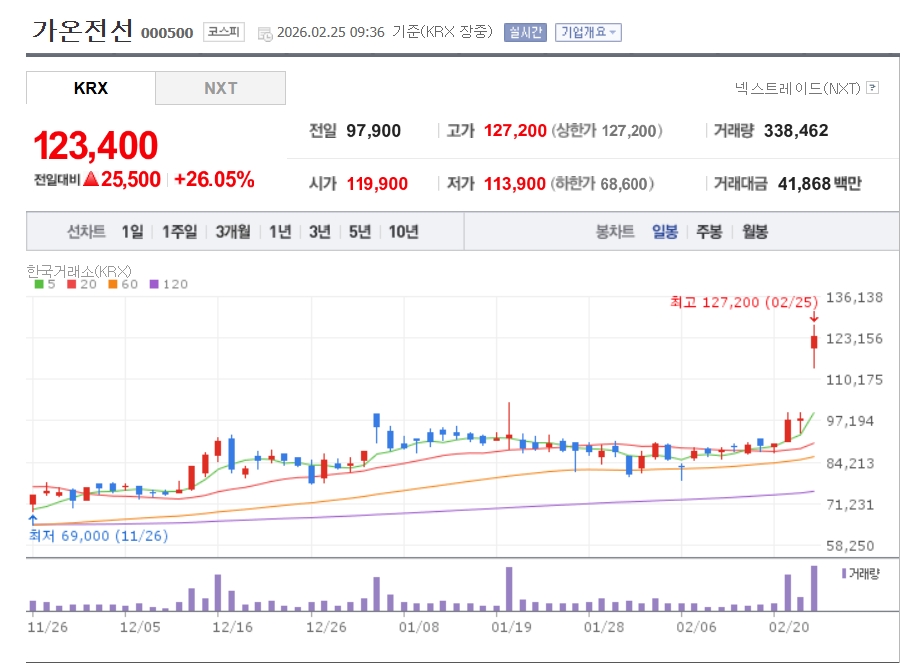Show the 1년 line chart
Screen dimensions: 900x663
click(280, 232)
